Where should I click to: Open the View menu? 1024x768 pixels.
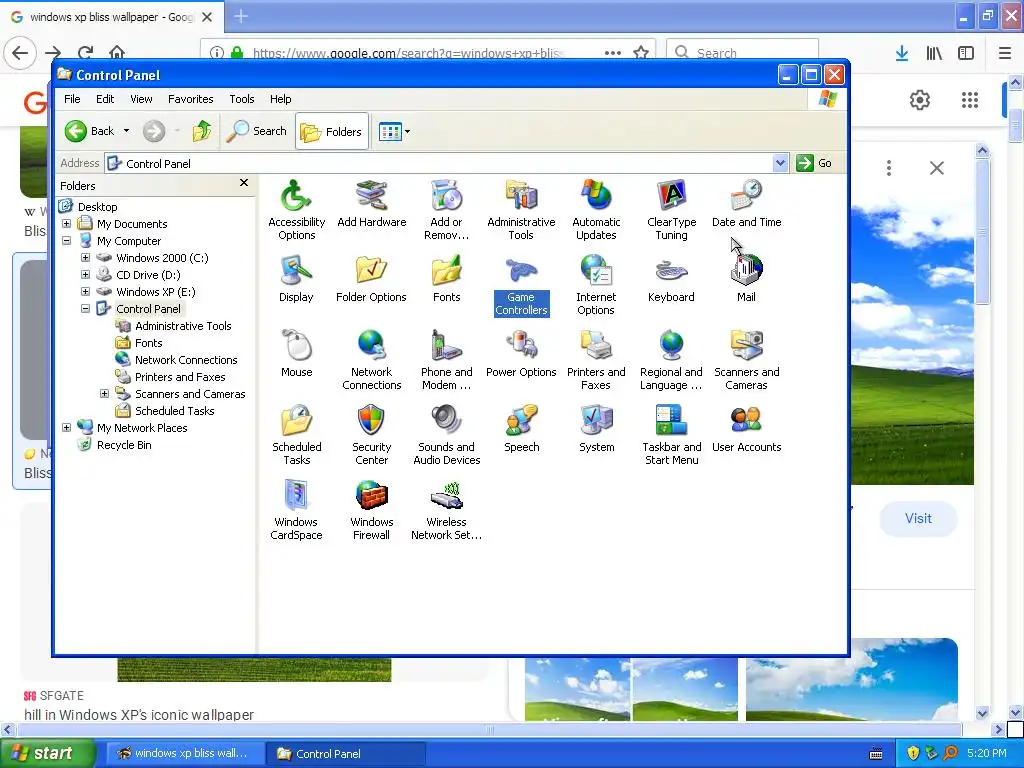(x=141, y=99)
